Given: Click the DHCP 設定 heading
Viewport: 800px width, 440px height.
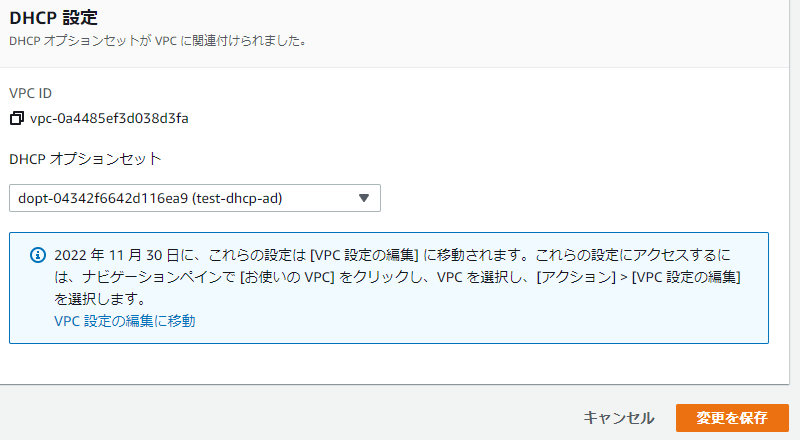Looking at the screenshot, I should tap(55, 17).
